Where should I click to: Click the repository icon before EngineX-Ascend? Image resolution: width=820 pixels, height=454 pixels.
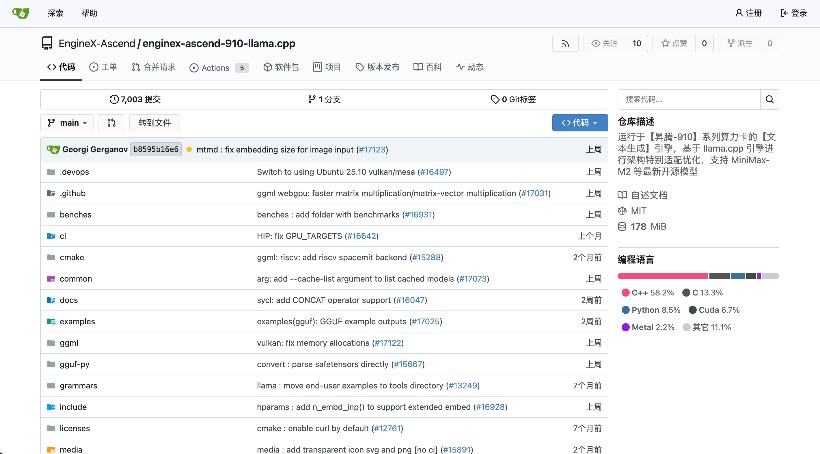pyautogui.click(x=47, y=44)
